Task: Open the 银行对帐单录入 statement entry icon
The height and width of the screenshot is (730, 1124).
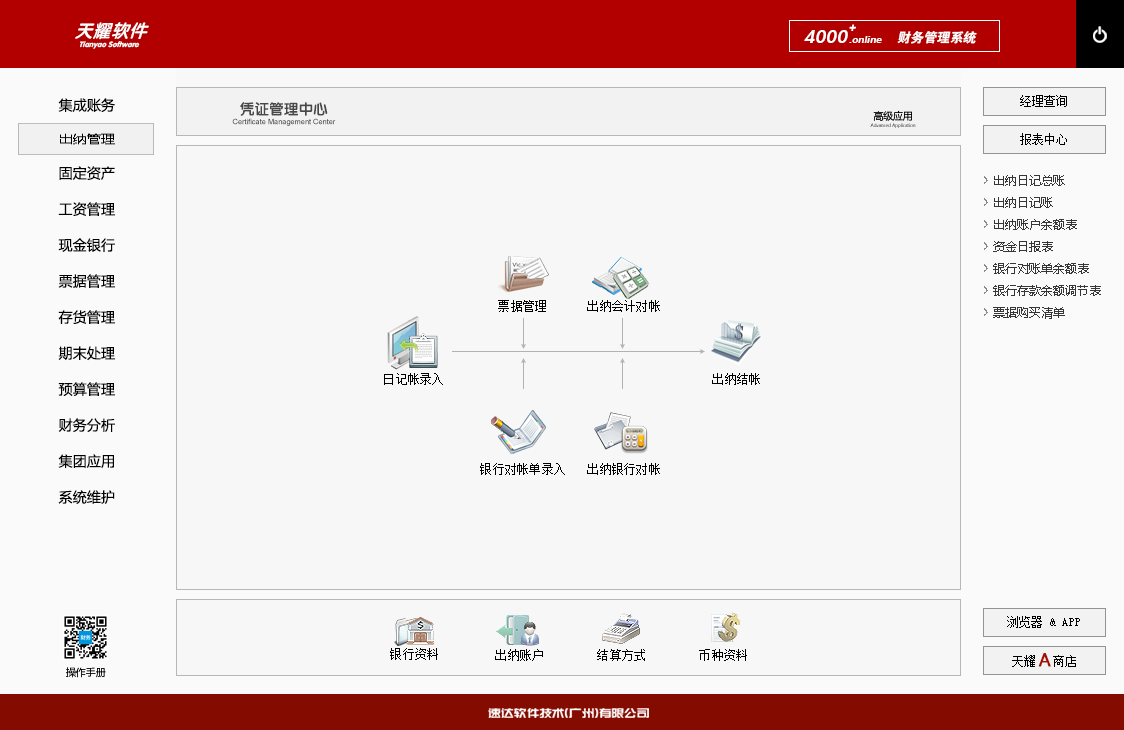Action: (521, 433)
